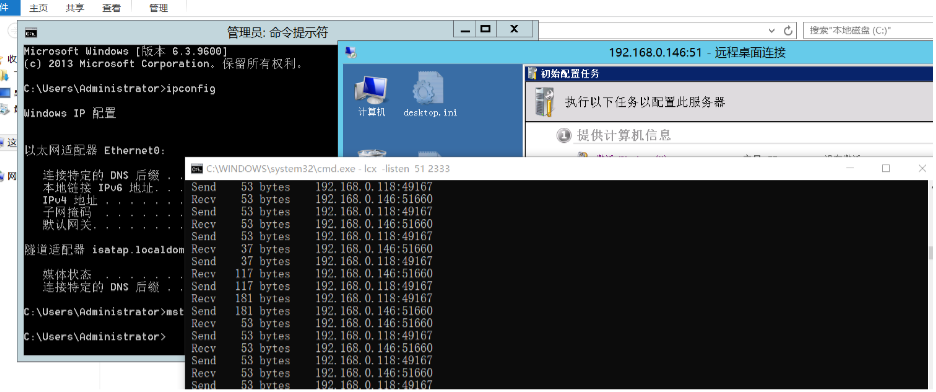Click the 管理员: 命令提示符 title text

pyautogui.click(x=277, y=32)
